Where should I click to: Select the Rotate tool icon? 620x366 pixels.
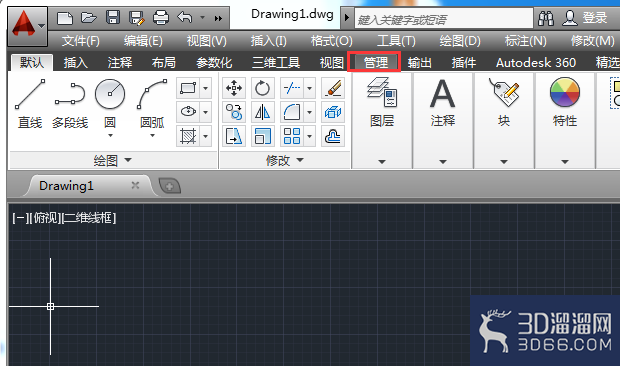(262, 88)
